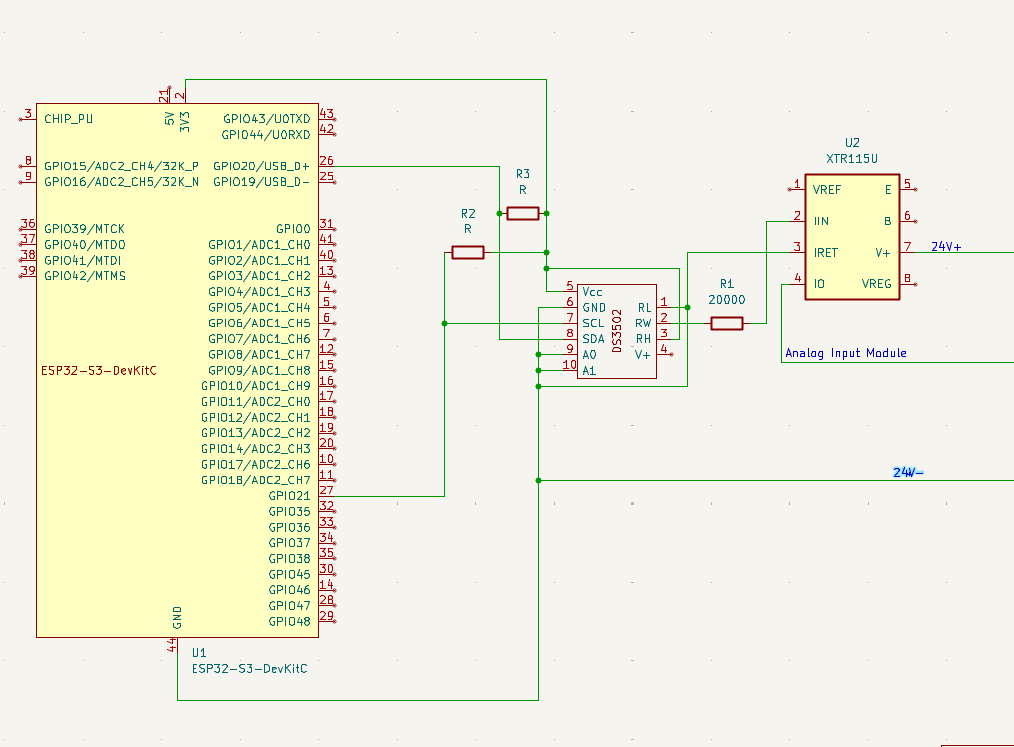Select the R1 20000 resistor symbol

pos(726,323)
